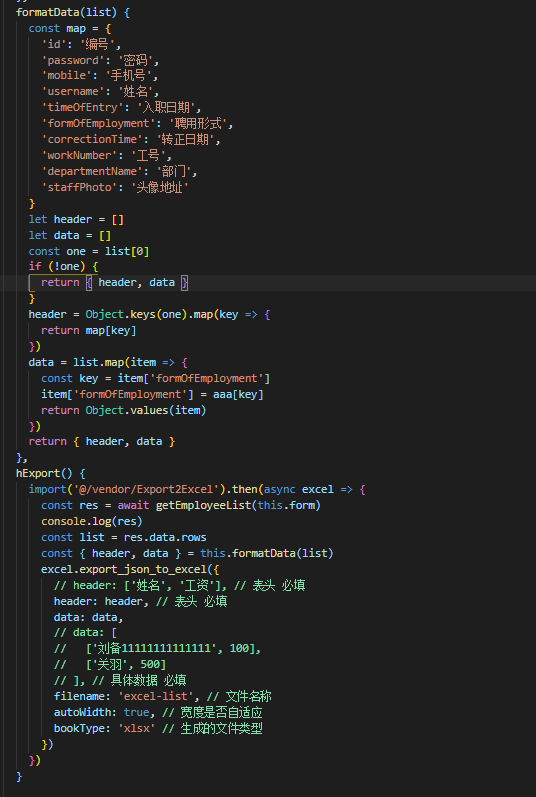Click the commented '刘备11111111111111' row
The image size is (536, 797).
[157, 649]
